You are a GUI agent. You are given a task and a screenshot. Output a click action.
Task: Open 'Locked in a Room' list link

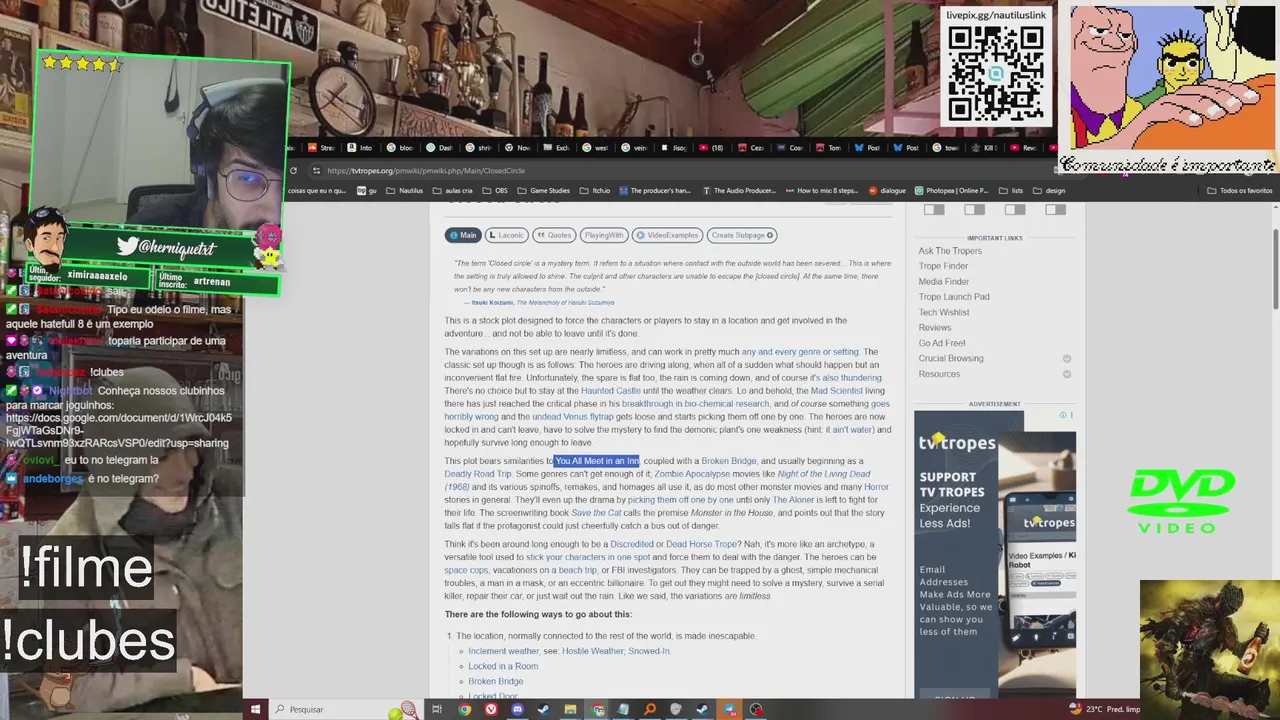click(503, 666)
